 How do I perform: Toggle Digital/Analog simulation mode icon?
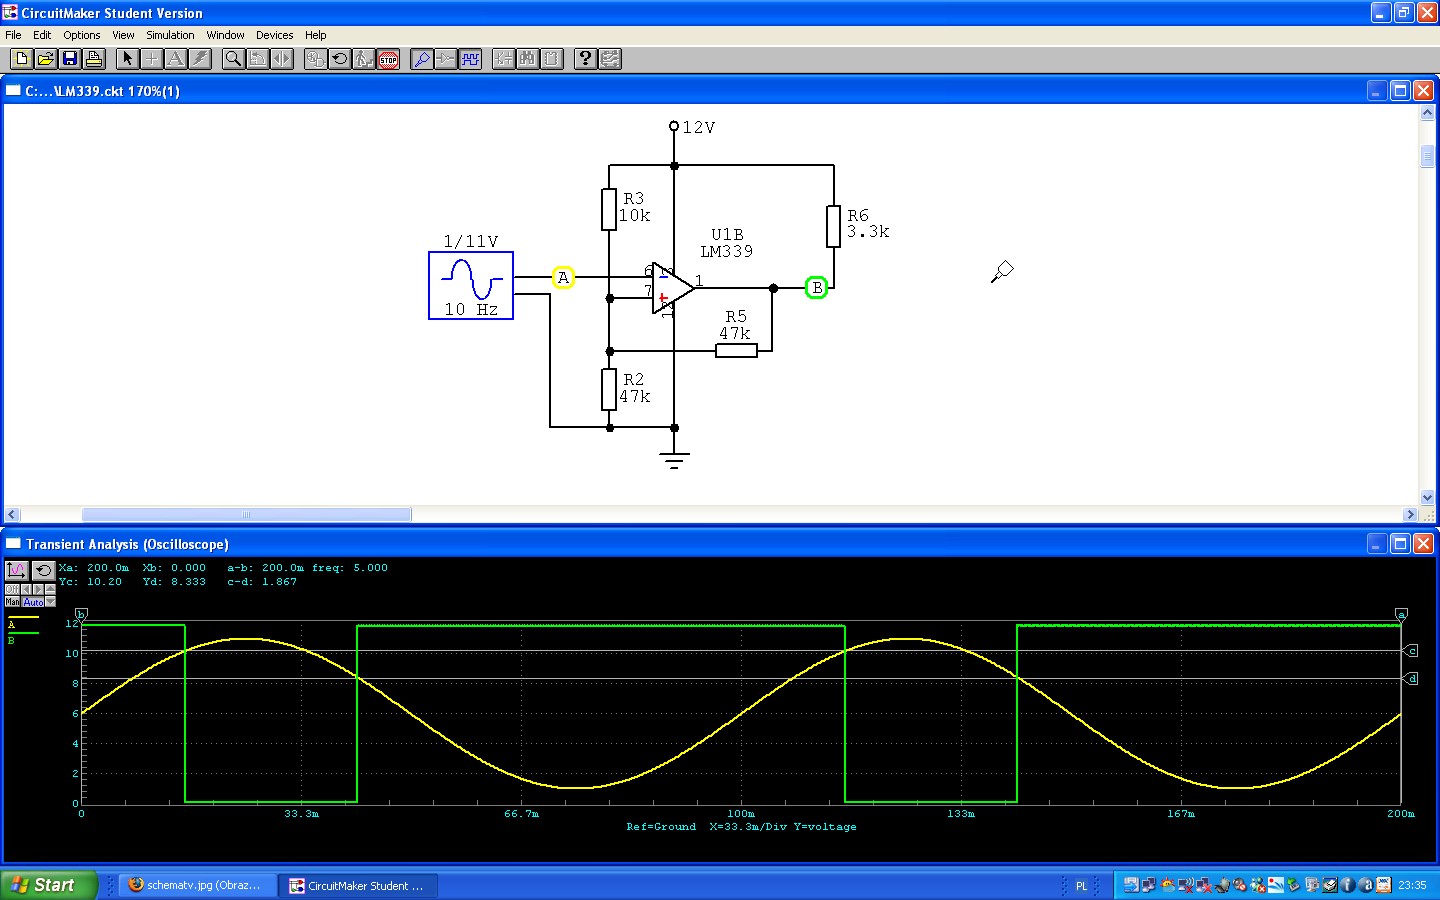(315, 59)
